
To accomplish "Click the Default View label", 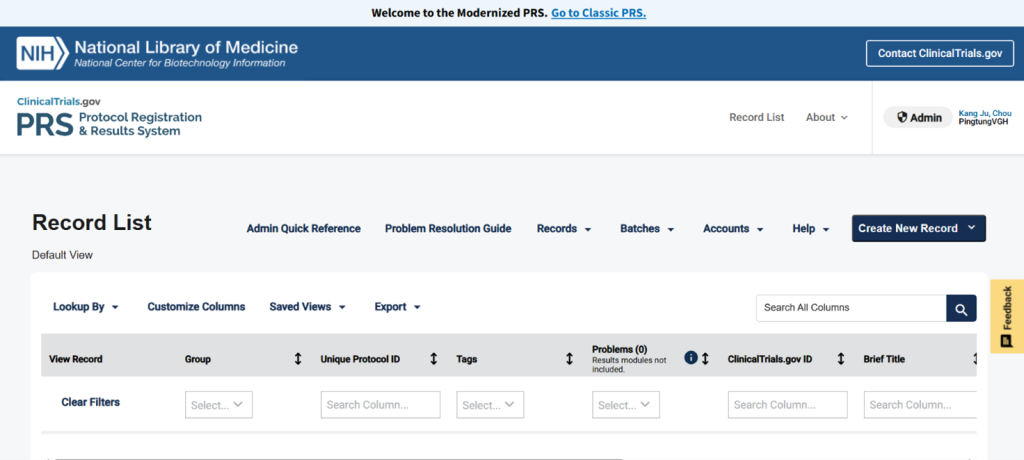I will 62,255.
